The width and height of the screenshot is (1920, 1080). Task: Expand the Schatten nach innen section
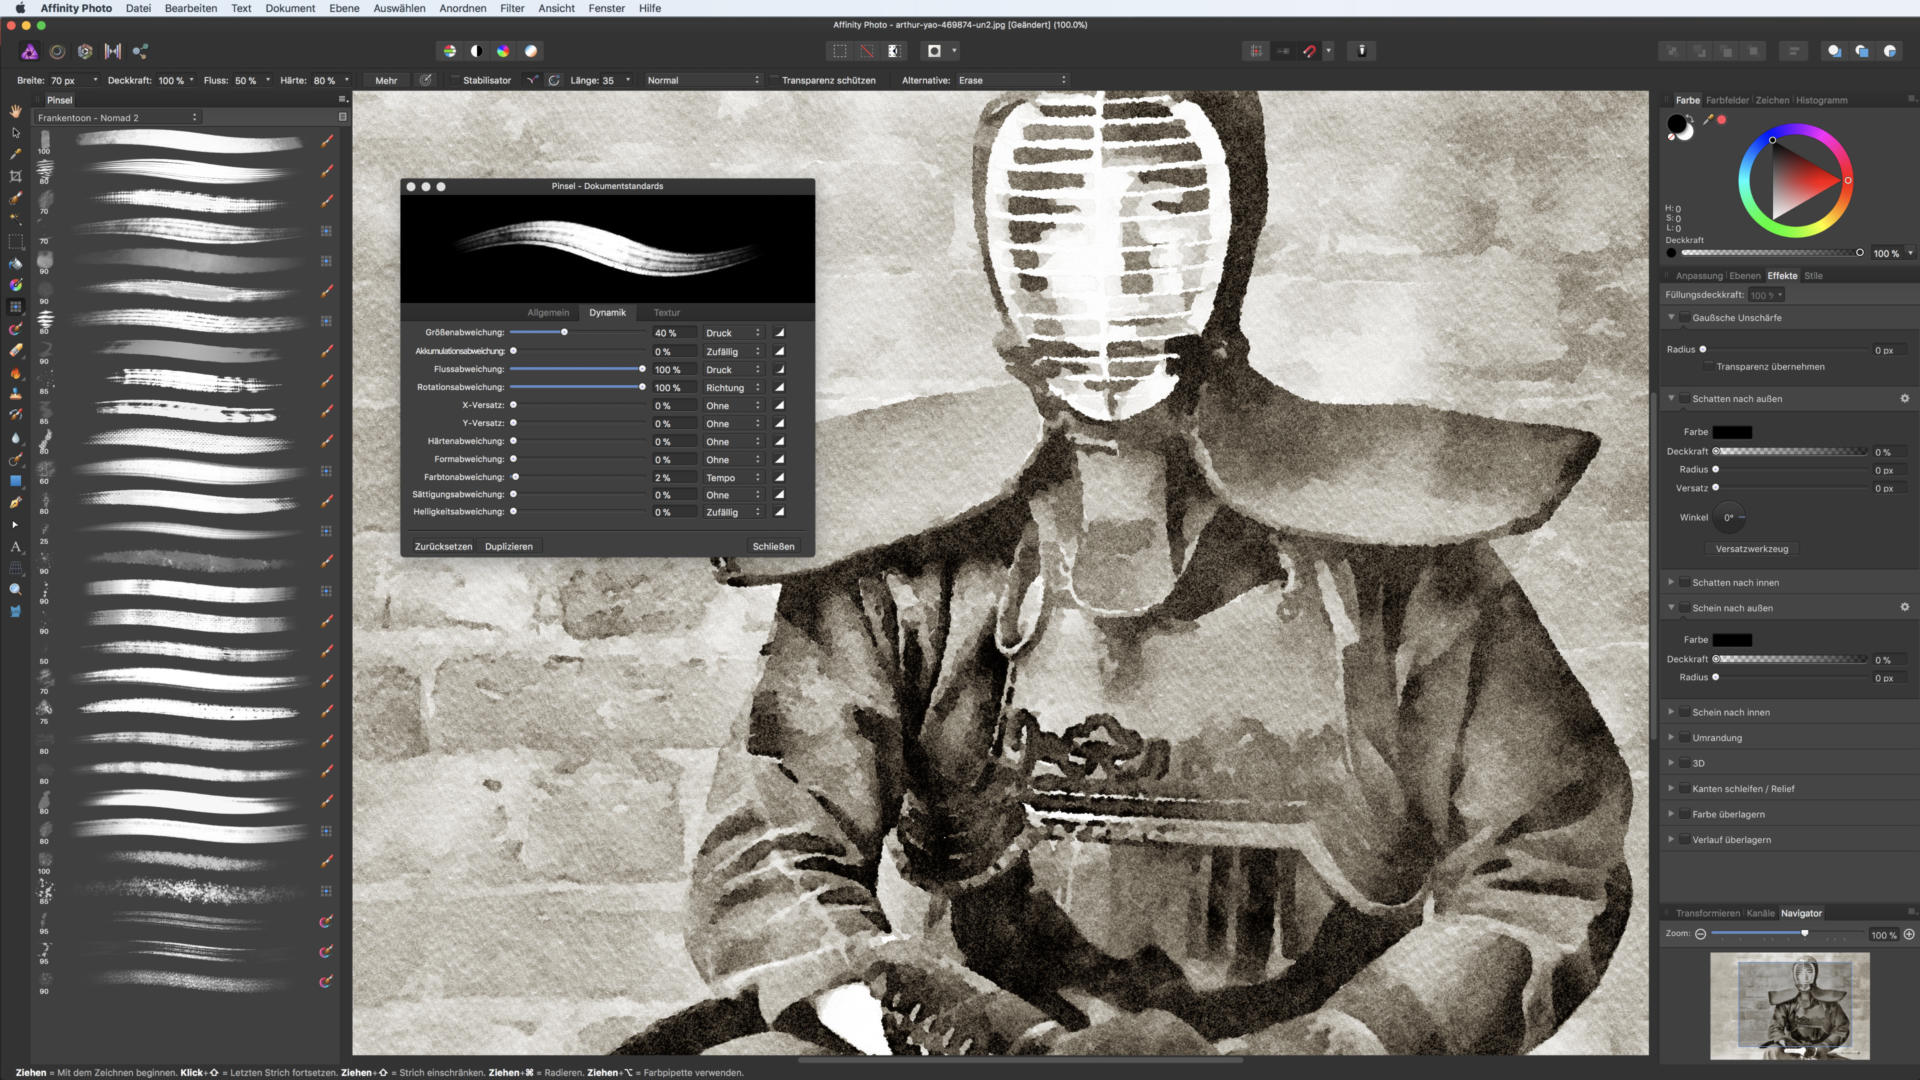pyautogui.click(x=1671, y=582)
